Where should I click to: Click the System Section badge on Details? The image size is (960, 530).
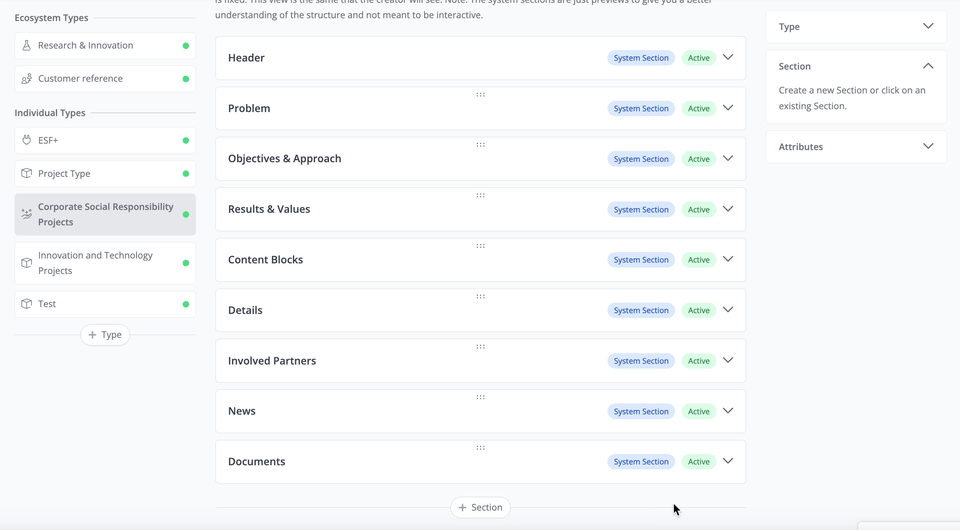[641, 310]
